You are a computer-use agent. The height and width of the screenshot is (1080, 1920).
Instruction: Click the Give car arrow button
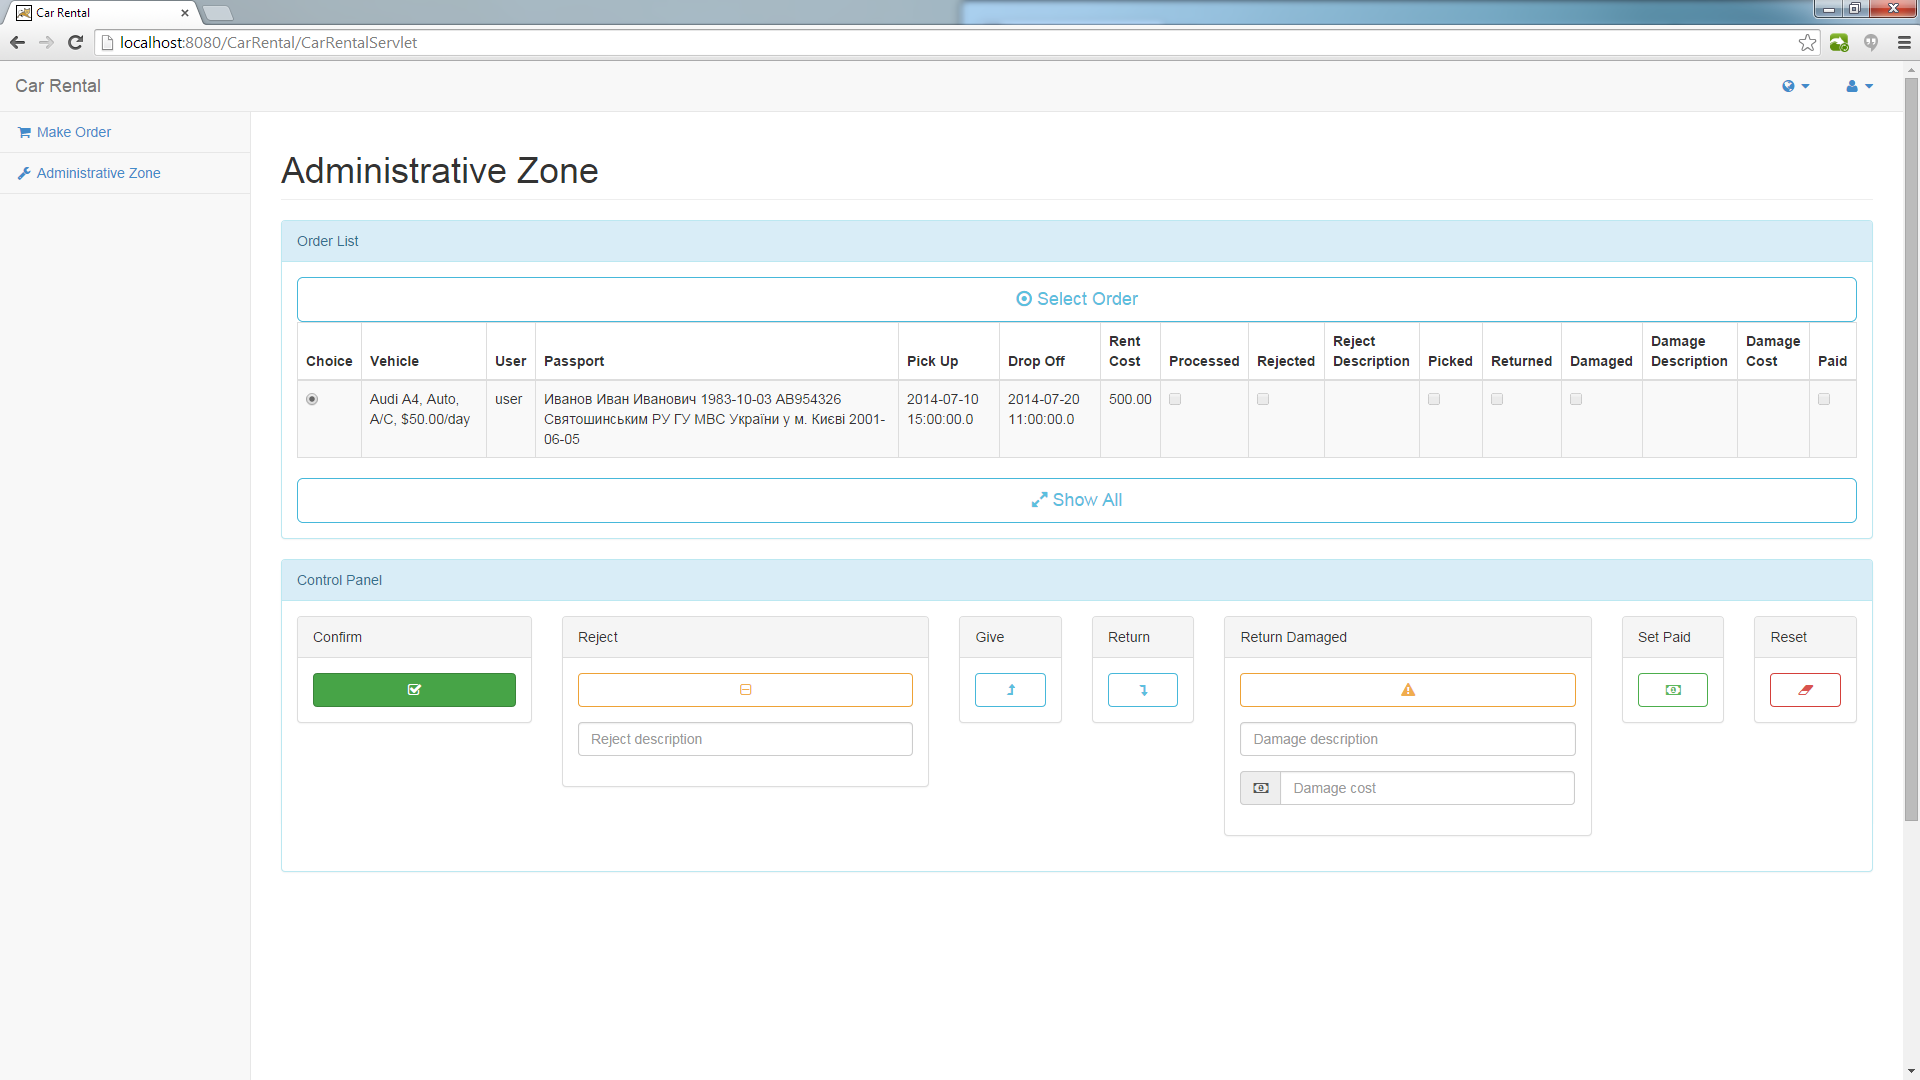[1010, 690]
